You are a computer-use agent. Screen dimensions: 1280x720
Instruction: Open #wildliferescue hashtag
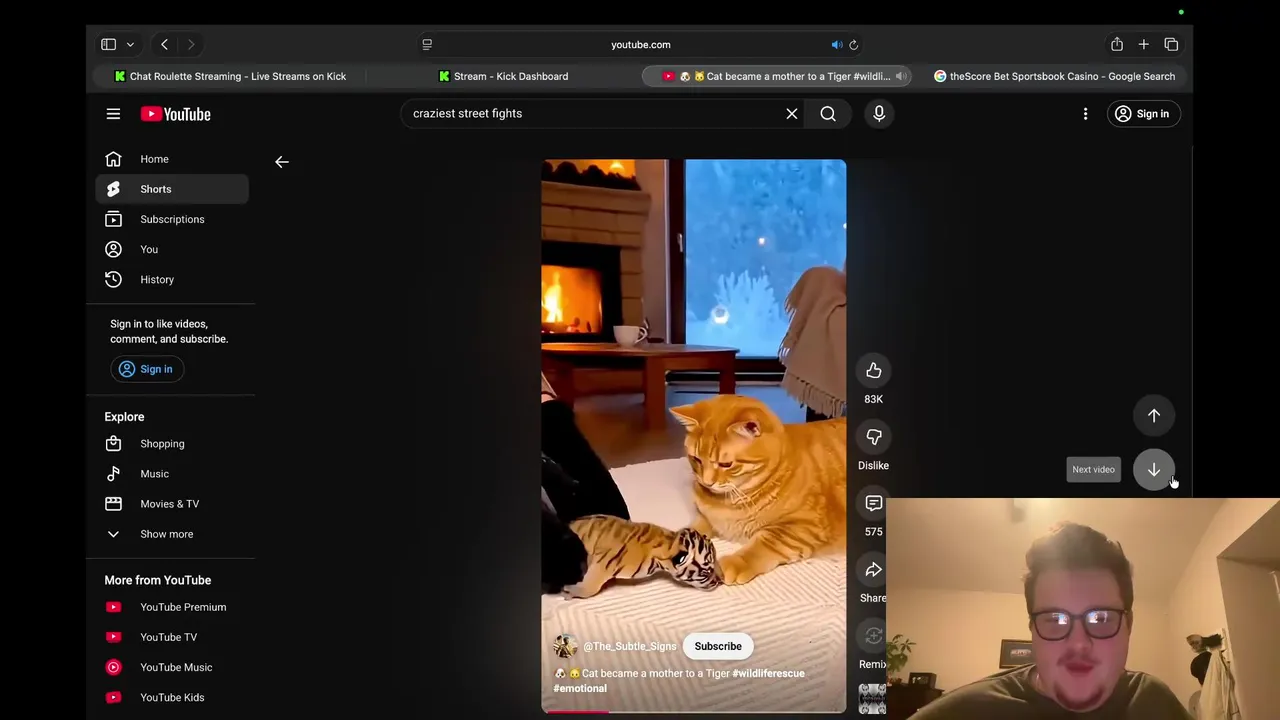click(768, 674)
